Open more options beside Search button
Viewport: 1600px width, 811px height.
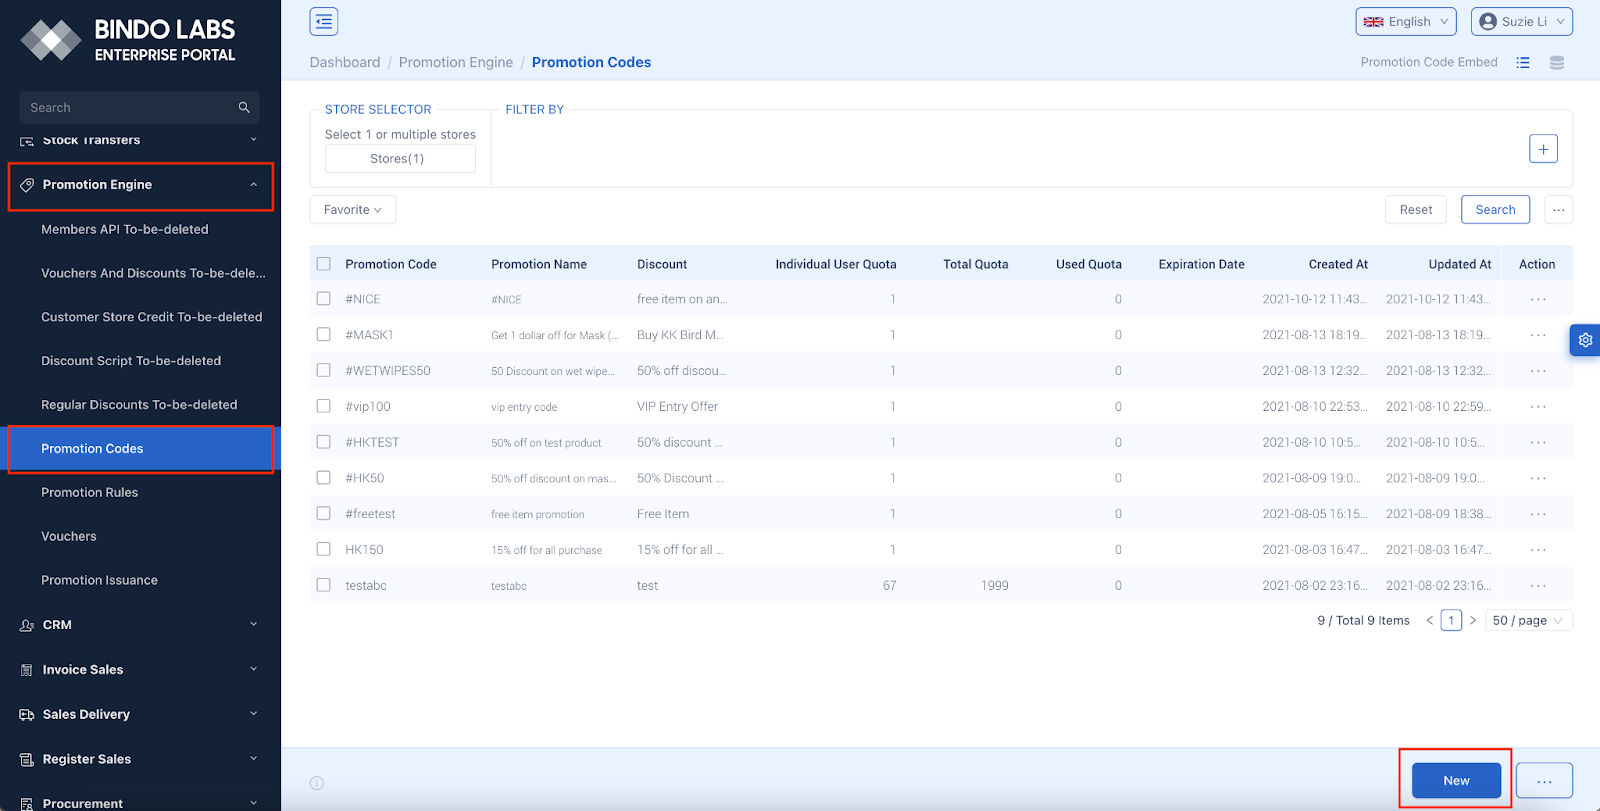1558,210
